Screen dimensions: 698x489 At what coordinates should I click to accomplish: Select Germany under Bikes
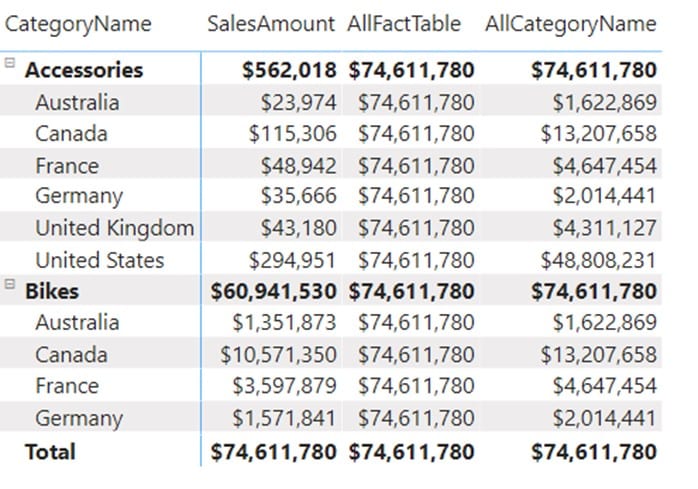(79, 419)
